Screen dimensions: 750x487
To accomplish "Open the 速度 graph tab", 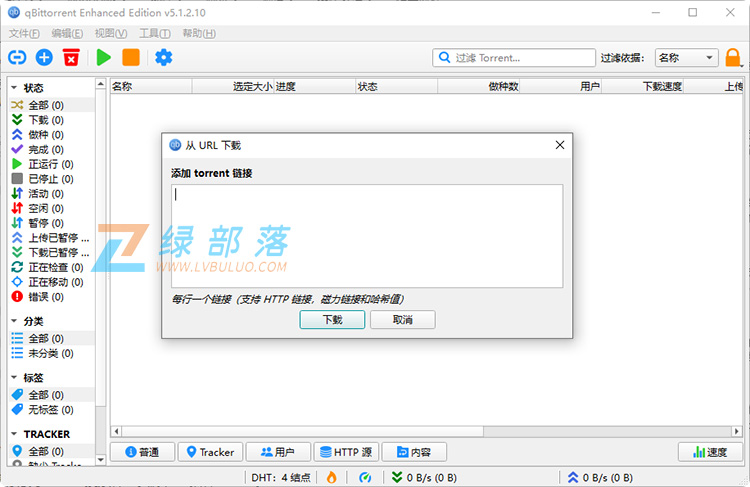I will 710,452.
